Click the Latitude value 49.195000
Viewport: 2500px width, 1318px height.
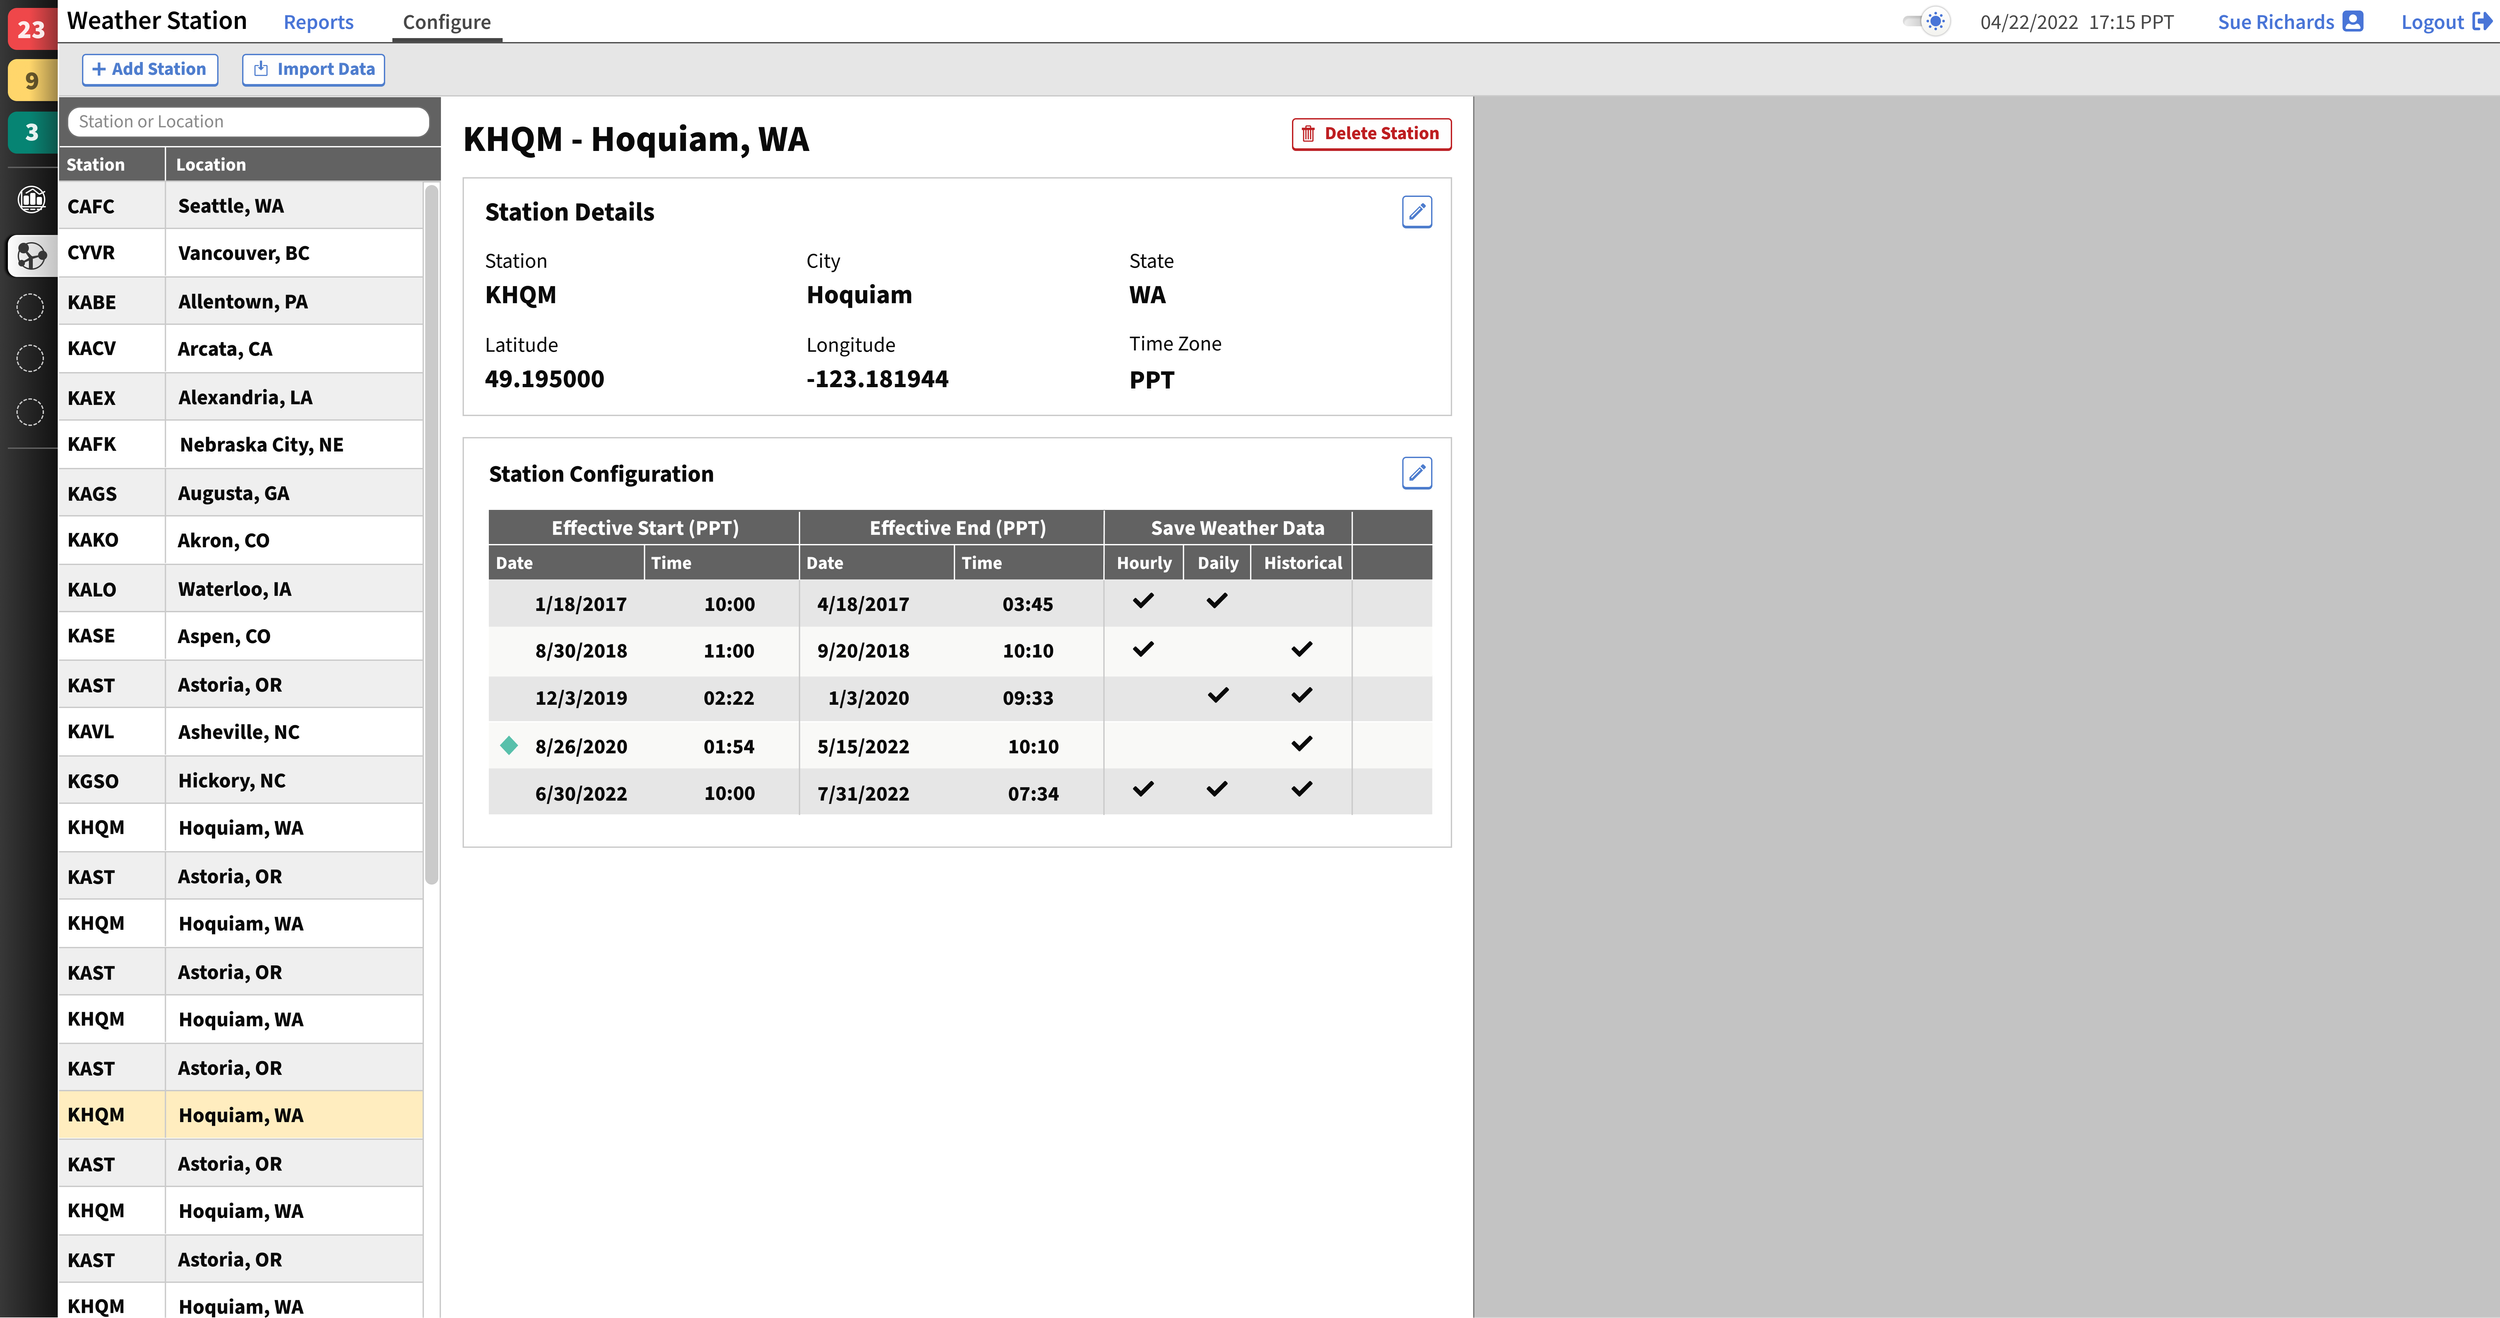[x=544, y=379]
